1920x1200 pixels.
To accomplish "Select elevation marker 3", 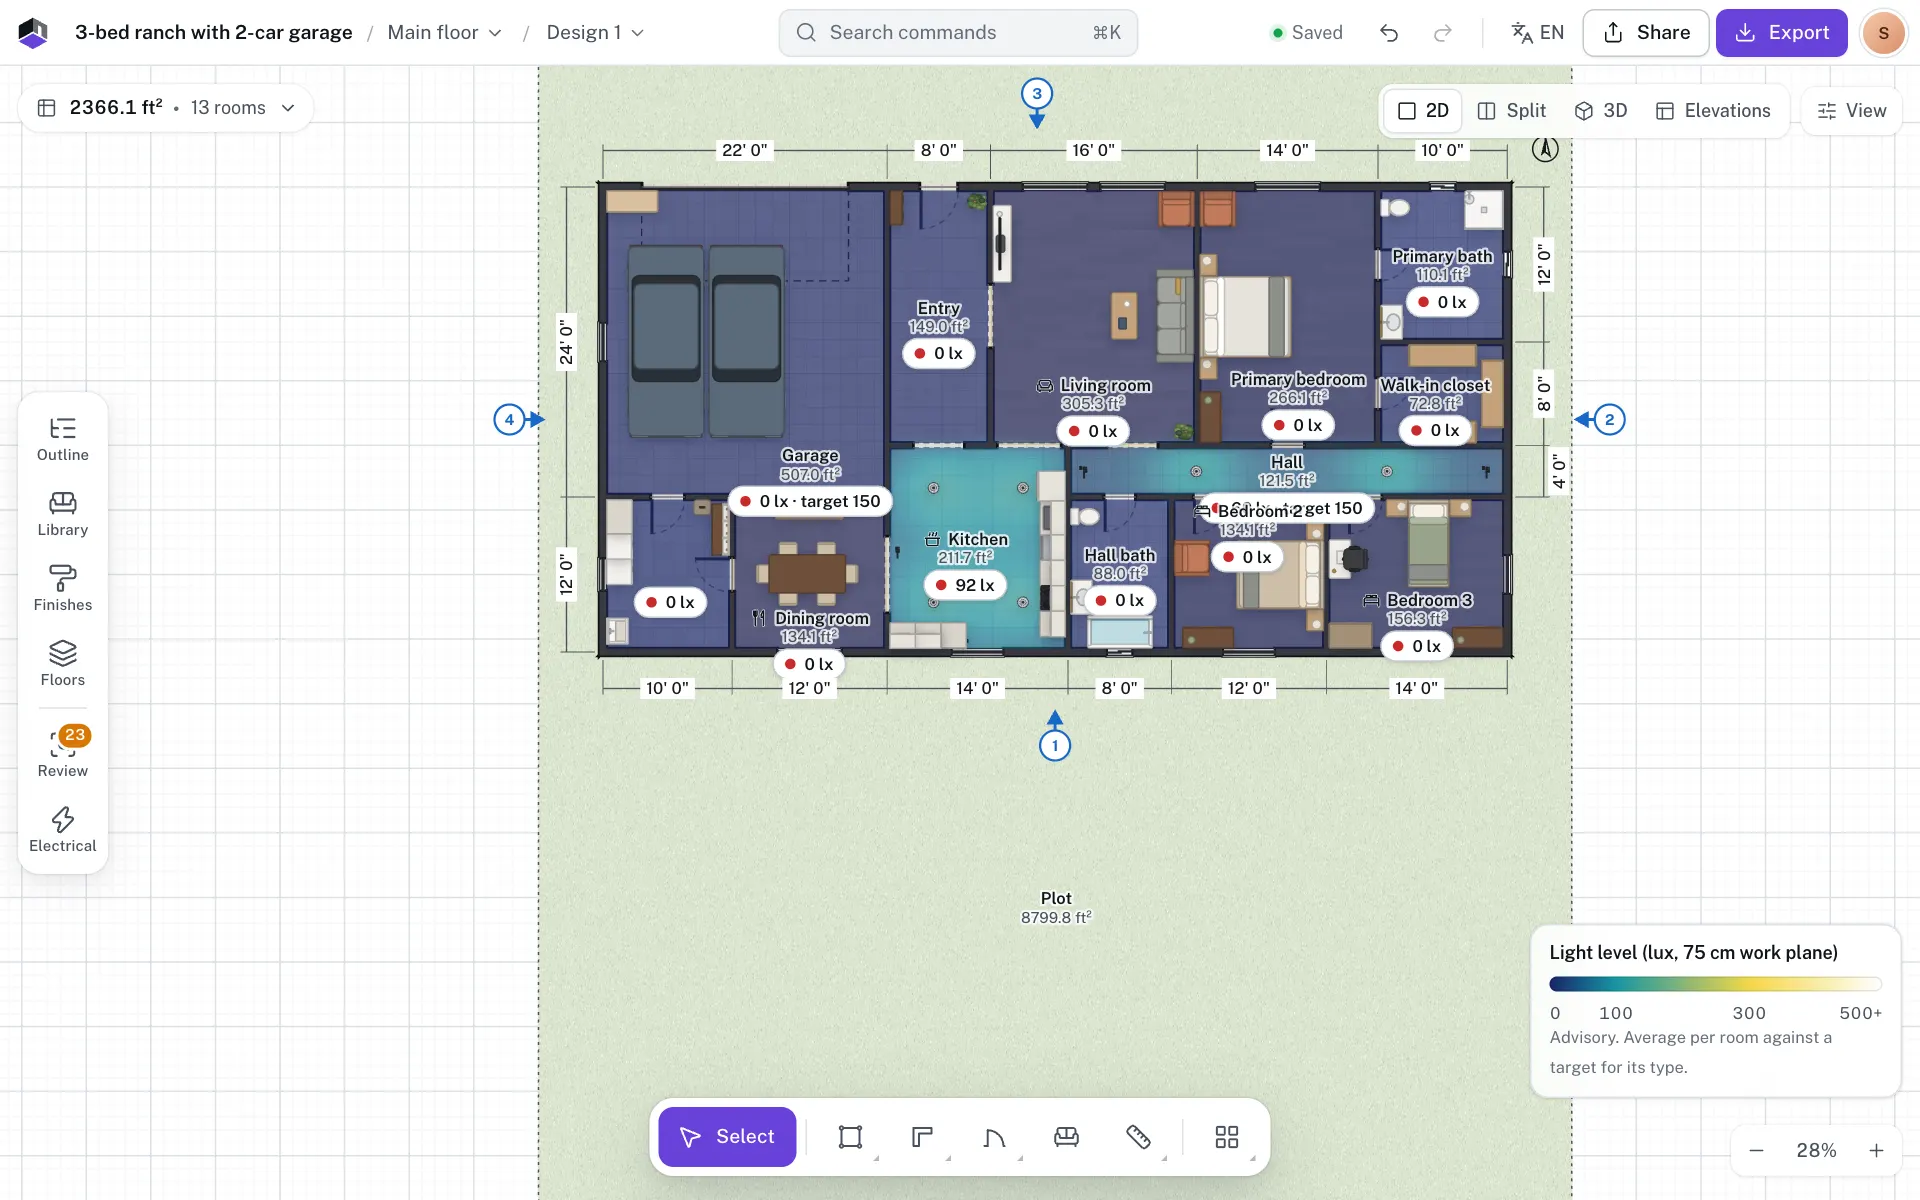I will pos(1037,94).
